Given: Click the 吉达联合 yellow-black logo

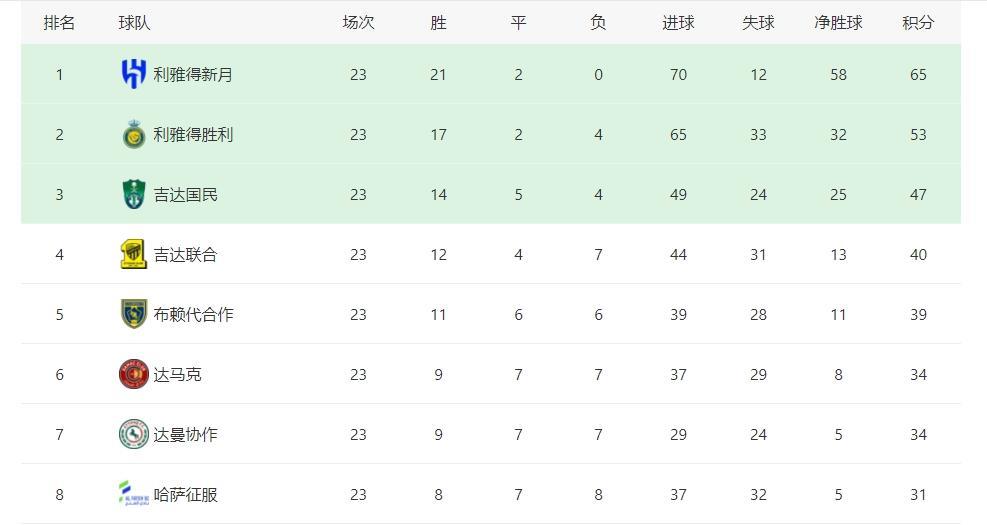Looking at the screenshot, I should (133, 254).
